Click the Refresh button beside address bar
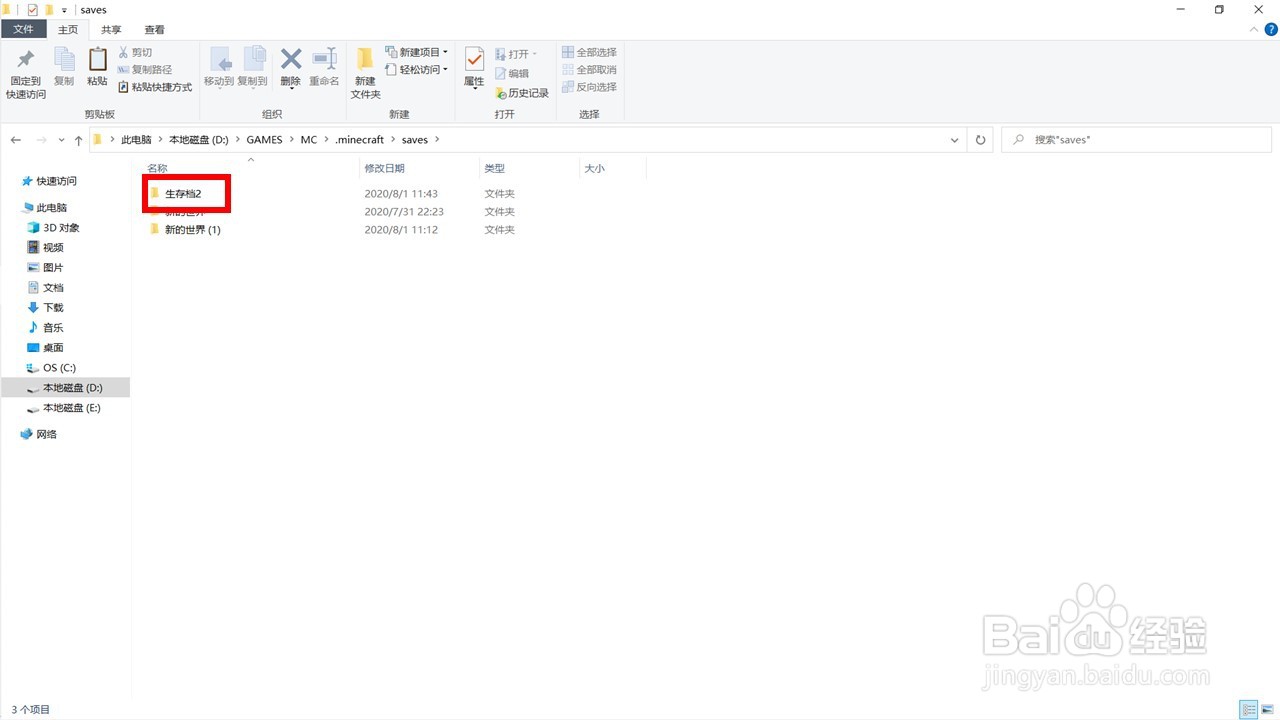Screen dimensions: 1280x720 [x=981, y=140]
